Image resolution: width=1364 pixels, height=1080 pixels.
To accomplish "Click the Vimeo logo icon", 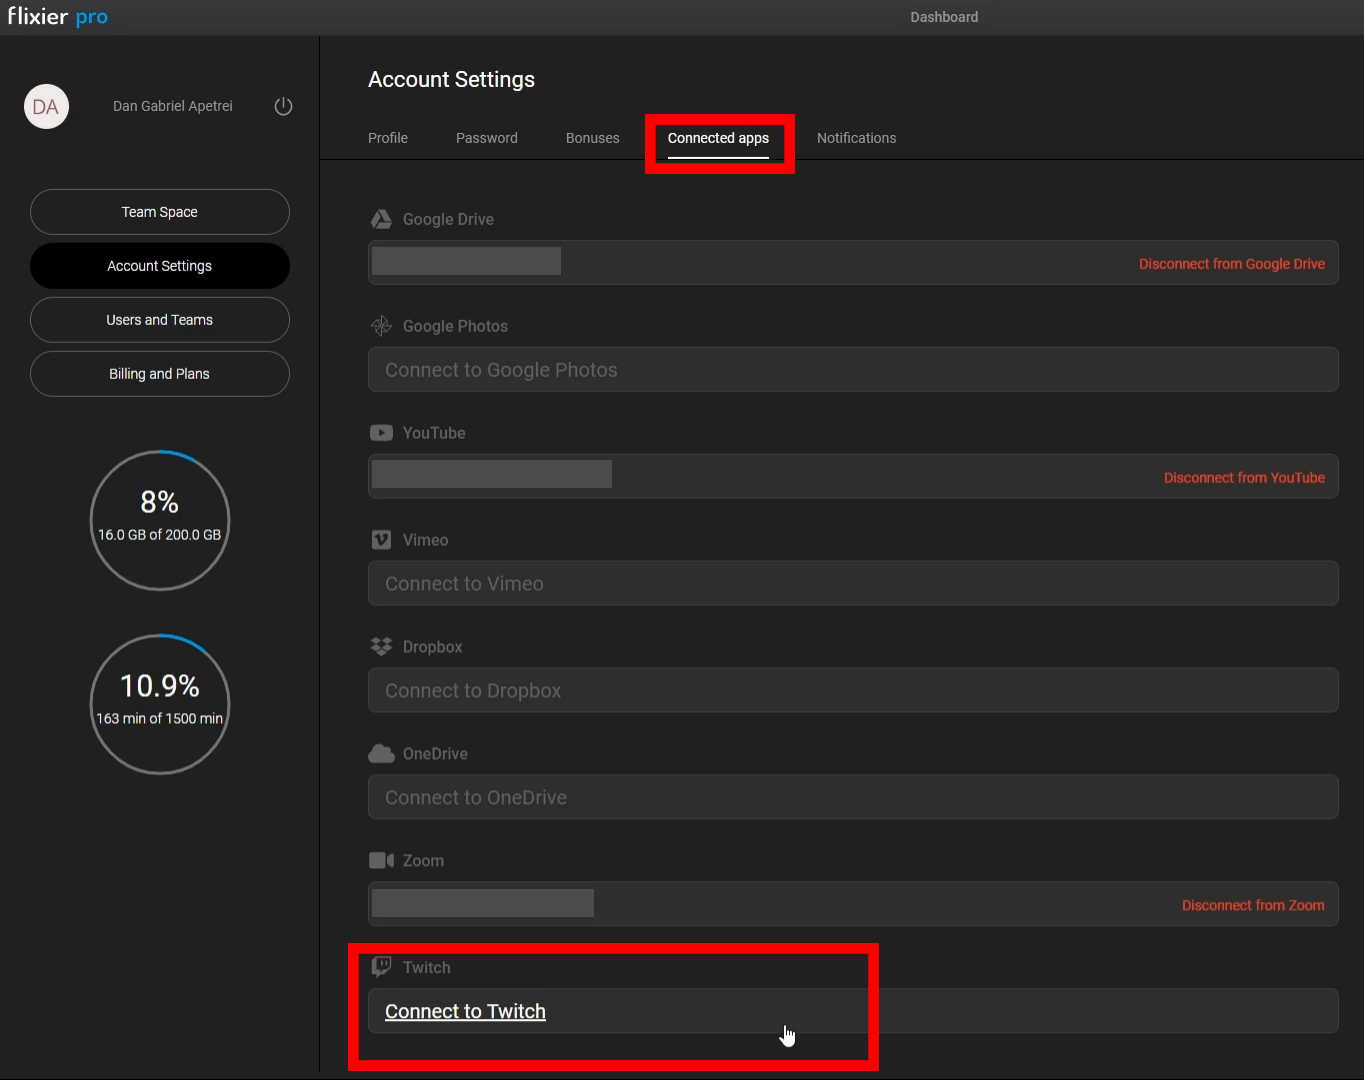I will point(381,540).
